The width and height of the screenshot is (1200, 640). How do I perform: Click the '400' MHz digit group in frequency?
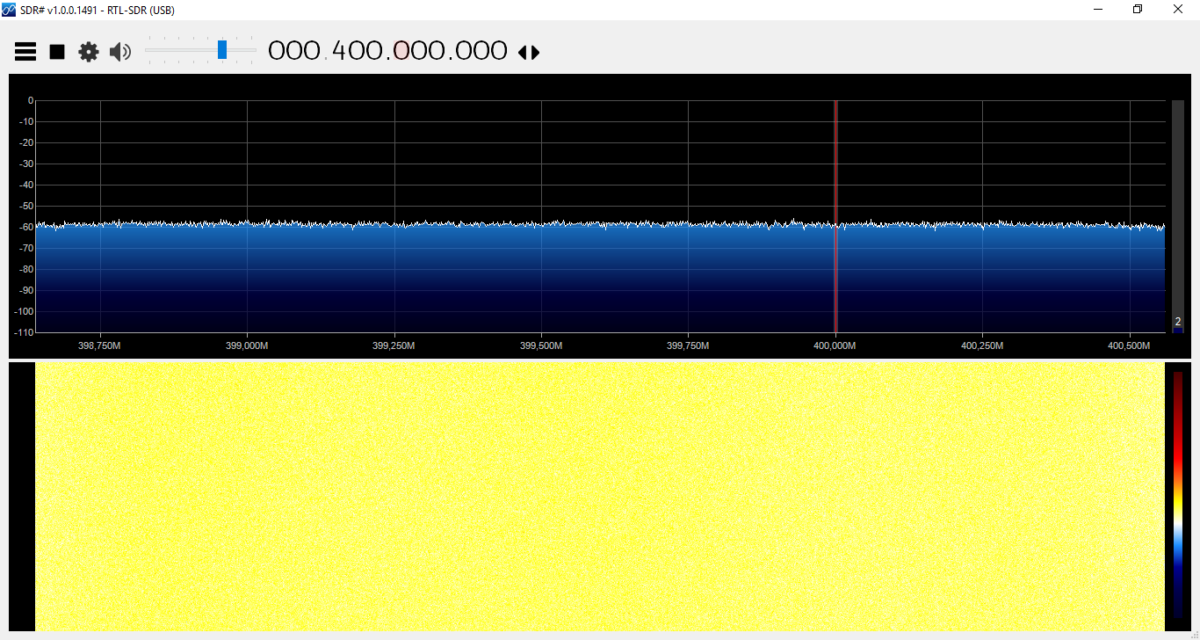(358, 51)
